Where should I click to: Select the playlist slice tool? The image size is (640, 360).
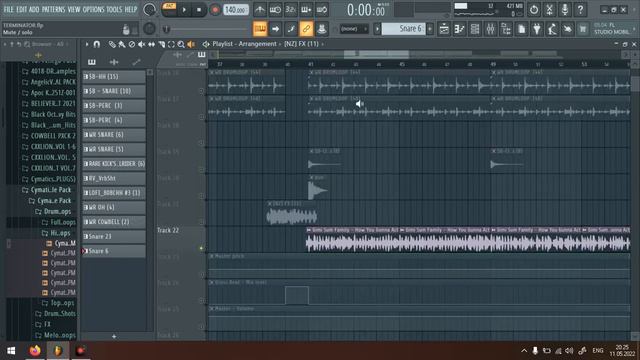(161, 44)
